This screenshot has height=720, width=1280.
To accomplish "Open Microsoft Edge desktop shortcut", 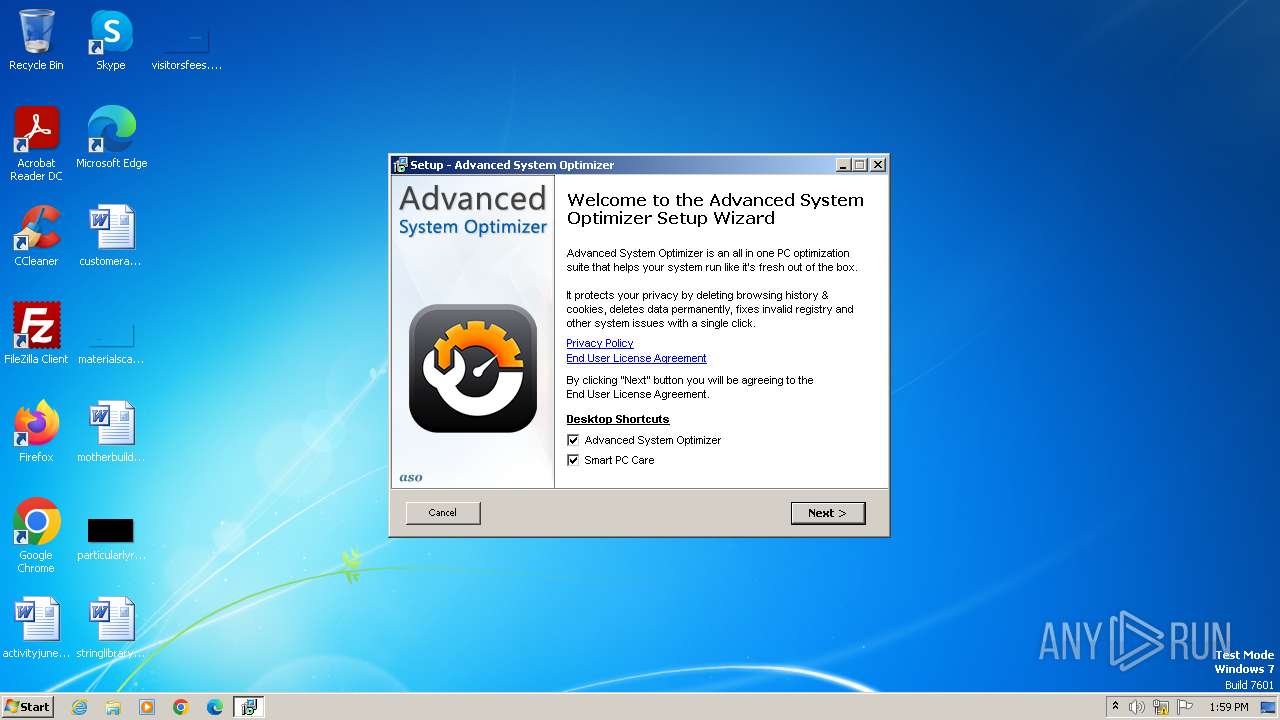I will (x=111, y=137).
